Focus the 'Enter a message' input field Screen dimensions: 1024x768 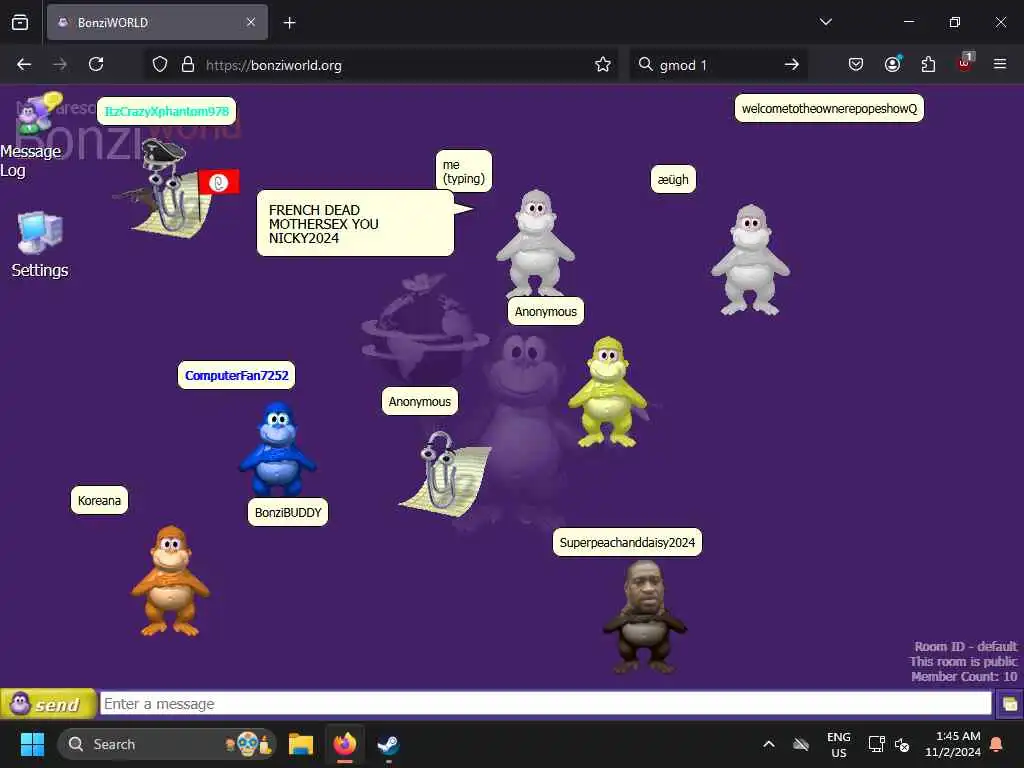click(545, 704)
